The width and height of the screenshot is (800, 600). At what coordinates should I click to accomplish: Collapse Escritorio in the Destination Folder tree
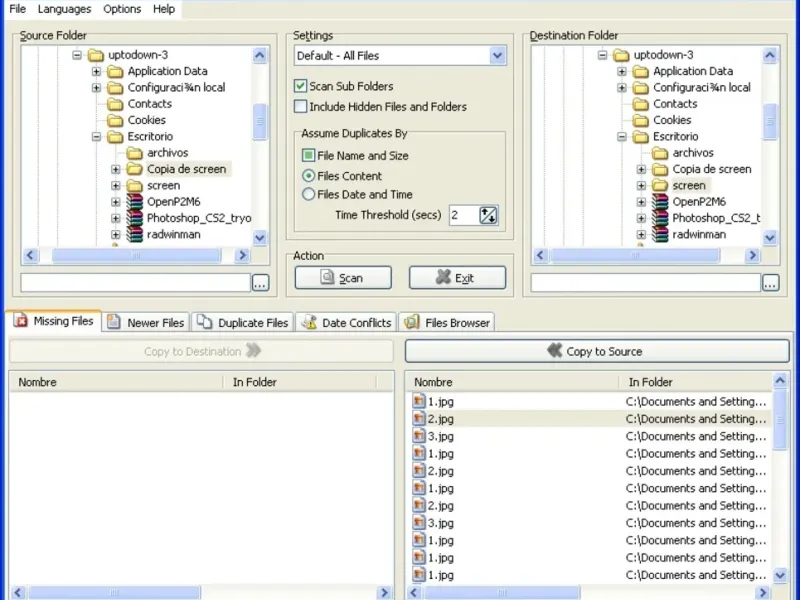click(621, 136)
